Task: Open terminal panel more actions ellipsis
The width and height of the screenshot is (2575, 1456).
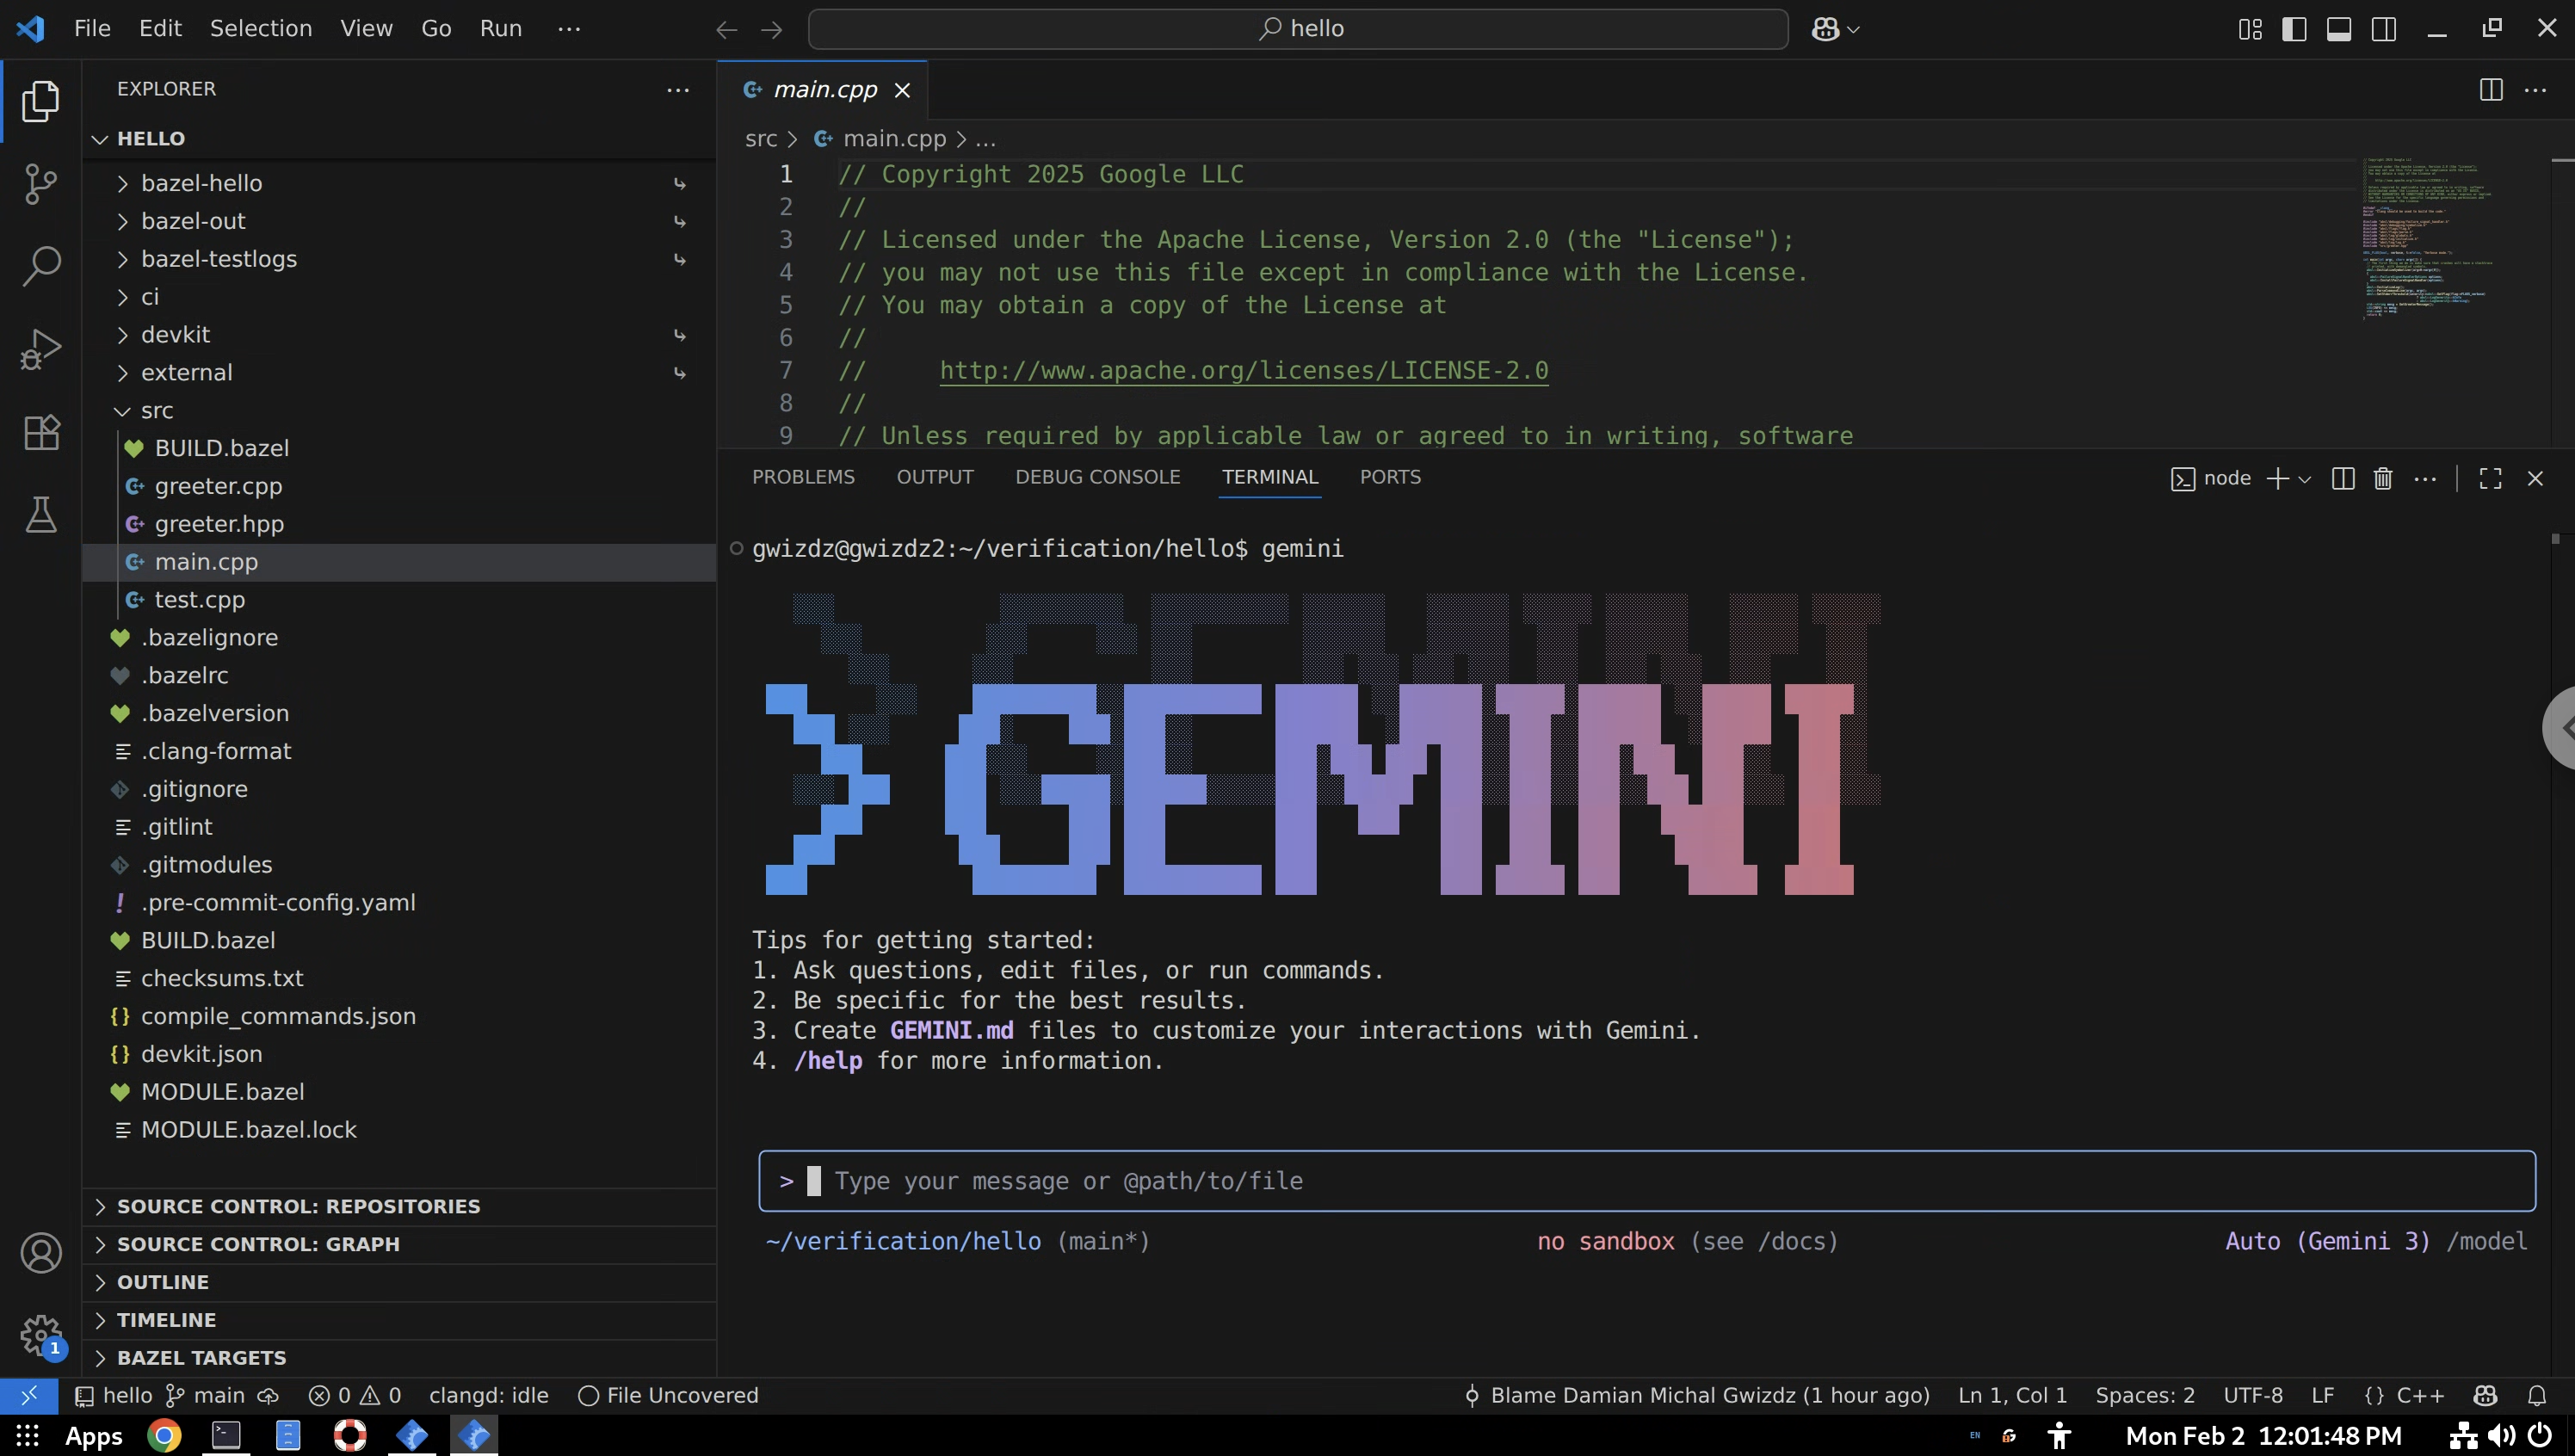Action: pos(2425,479)
